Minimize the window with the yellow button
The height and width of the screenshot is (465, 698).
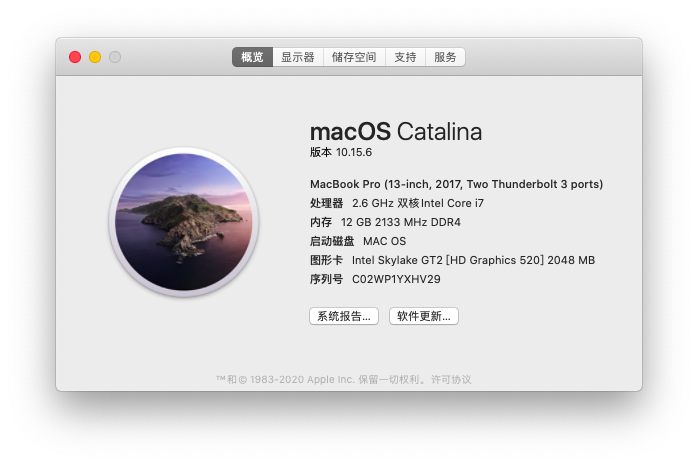pos(95,57)
